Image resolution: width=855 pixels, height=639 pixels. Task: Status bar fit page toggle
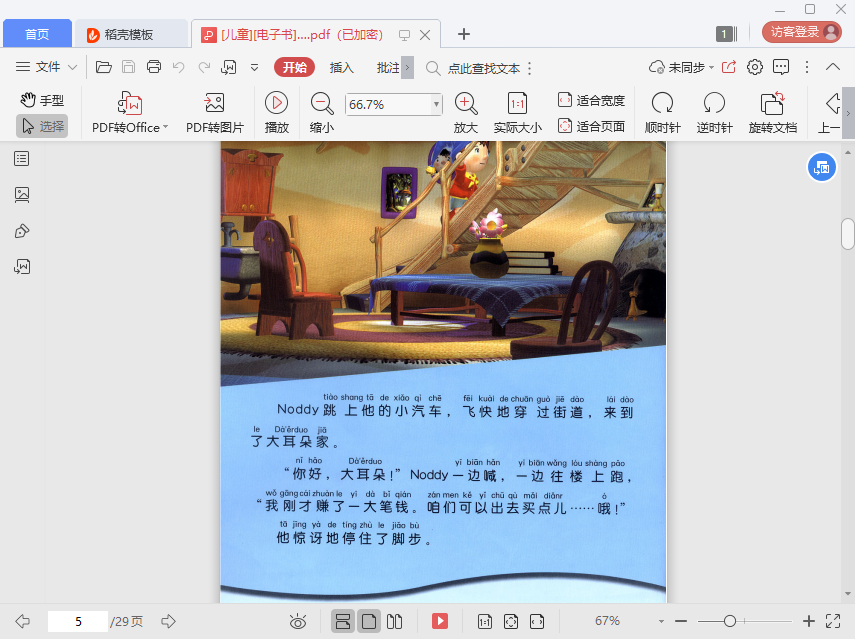click(511, 621)
